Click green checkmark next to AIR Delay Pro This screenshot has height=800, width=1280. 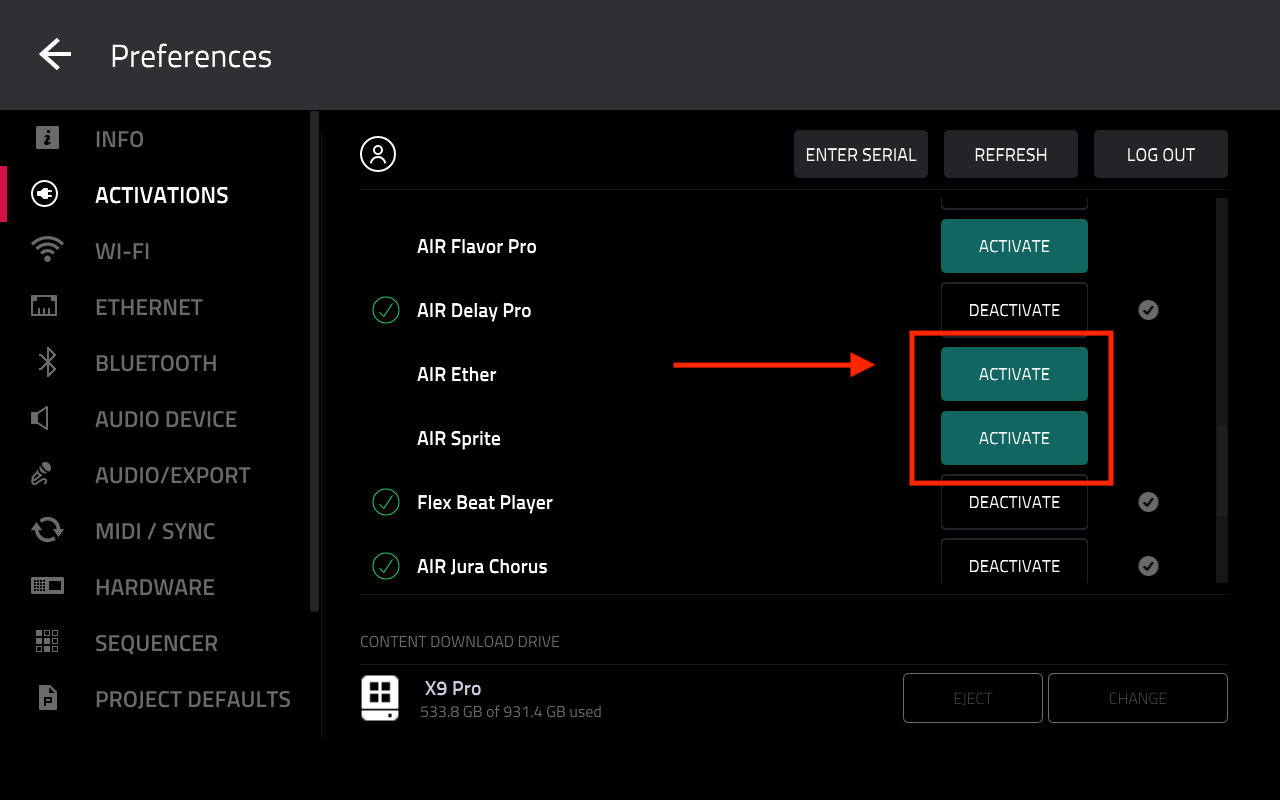386,310
